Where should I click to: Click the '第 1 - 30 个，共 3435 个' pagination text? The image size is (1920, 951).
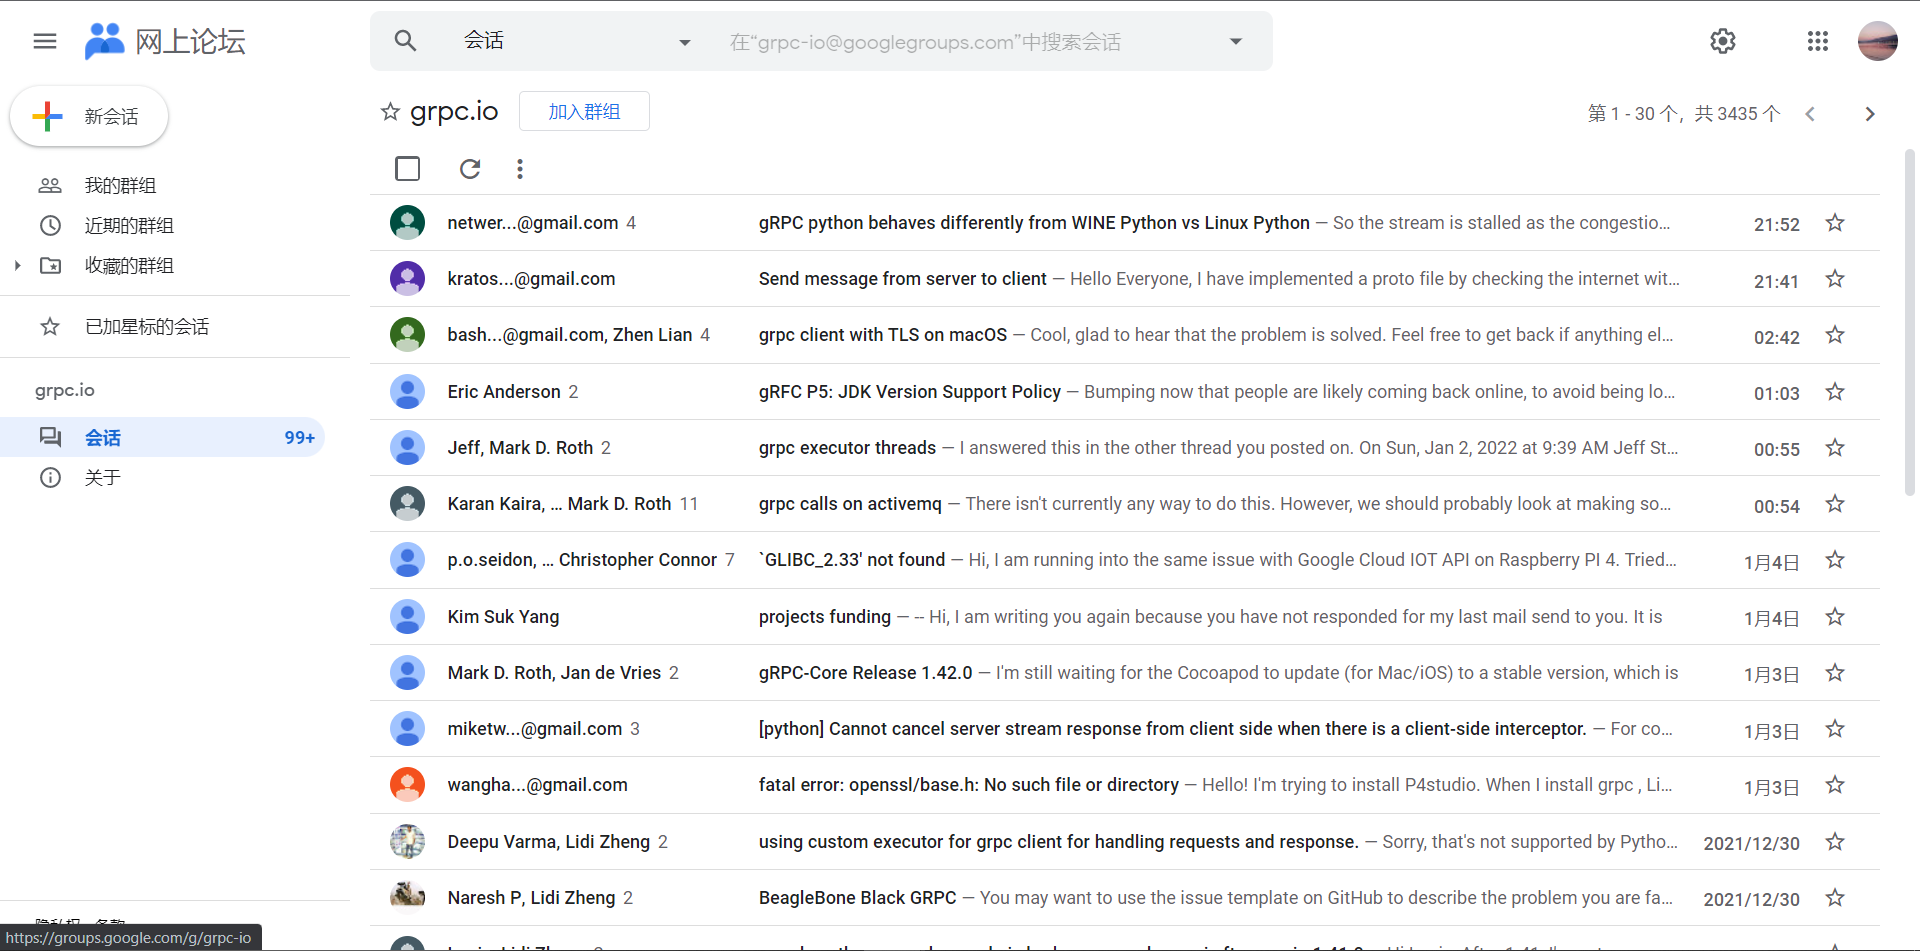click(1683, 114)
